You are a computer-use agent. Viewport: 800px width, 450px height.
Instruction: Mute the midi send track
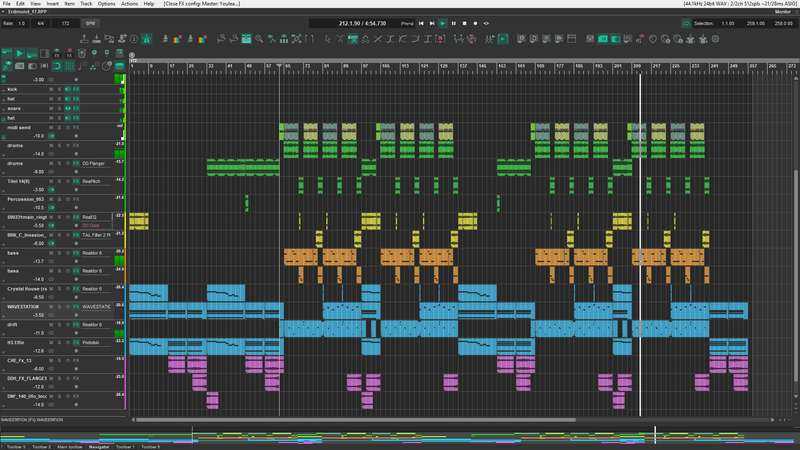coord(51,128)
